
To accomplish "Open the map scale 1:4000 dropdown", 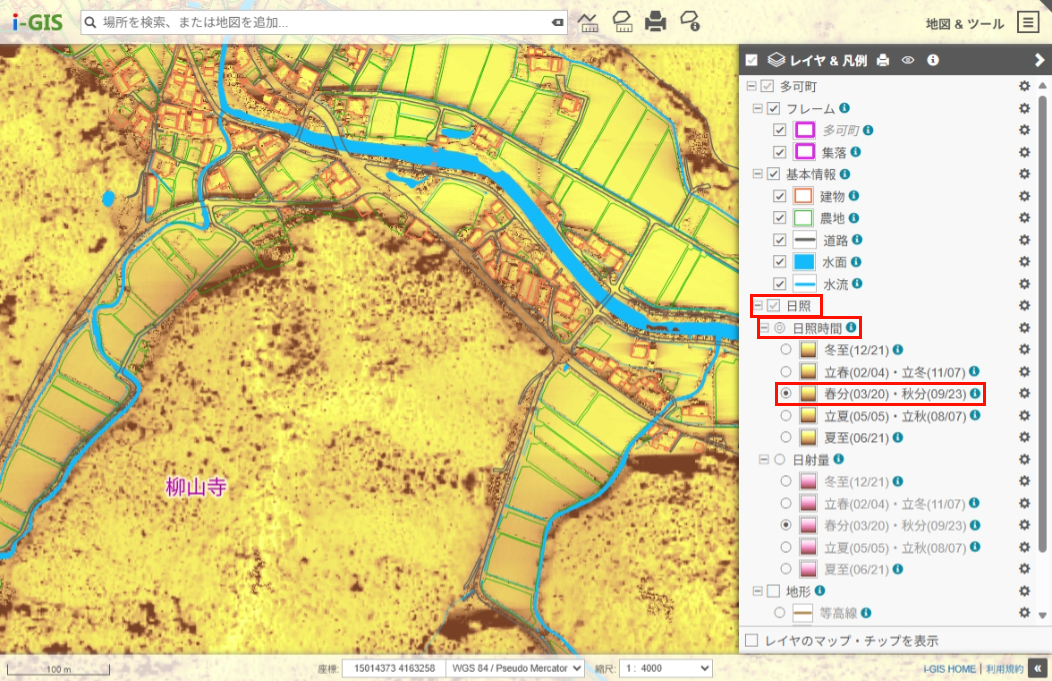I will coord(666,668).
